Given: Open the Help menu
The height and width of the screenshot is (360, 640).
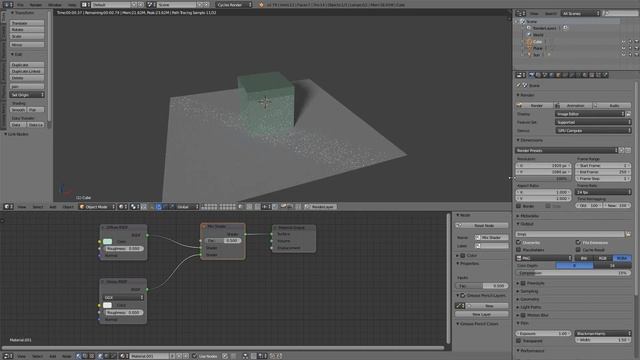Looking at the screenshot, I should click(x=72, y=4).
